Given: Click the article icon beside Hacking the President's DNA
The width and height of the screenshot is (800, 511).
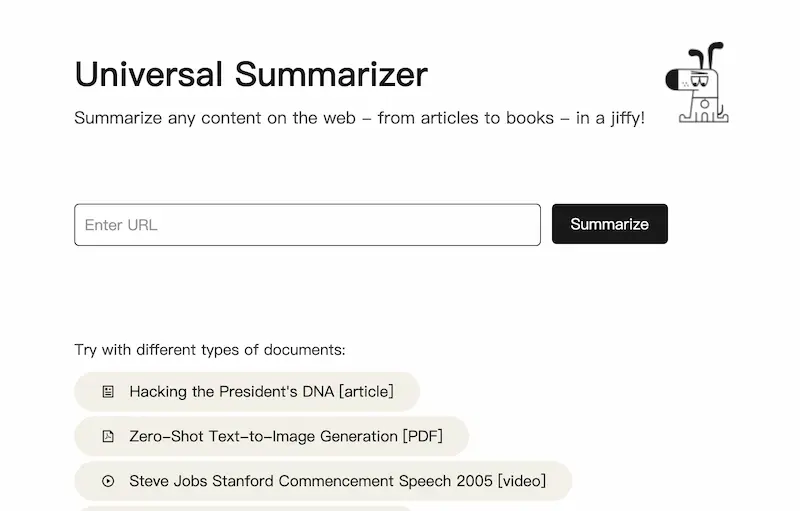Looking at the screenshot, I should (x=108, y=392).
